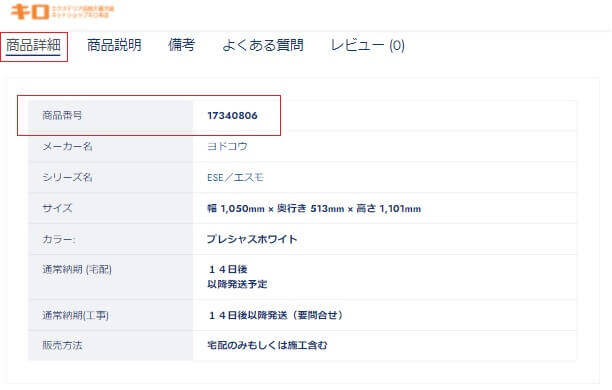Select product number 17340806

pos(232,116)
